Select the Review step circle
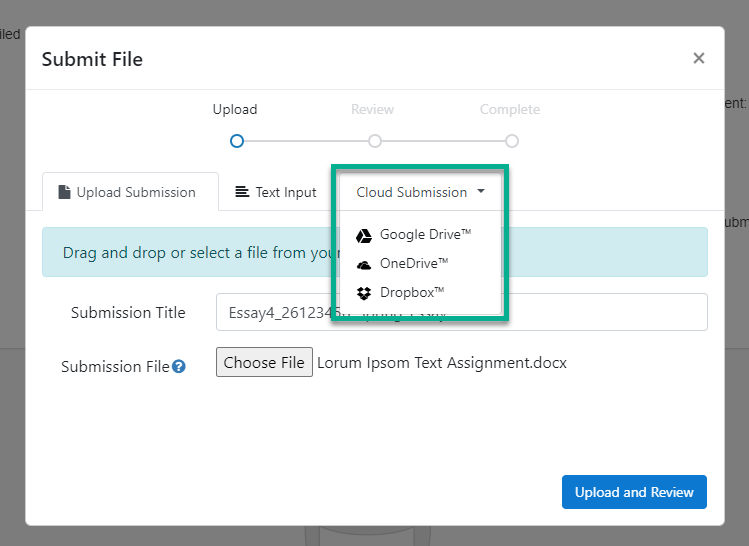Viewport: 749px width, 546px height. click(374, 141)
